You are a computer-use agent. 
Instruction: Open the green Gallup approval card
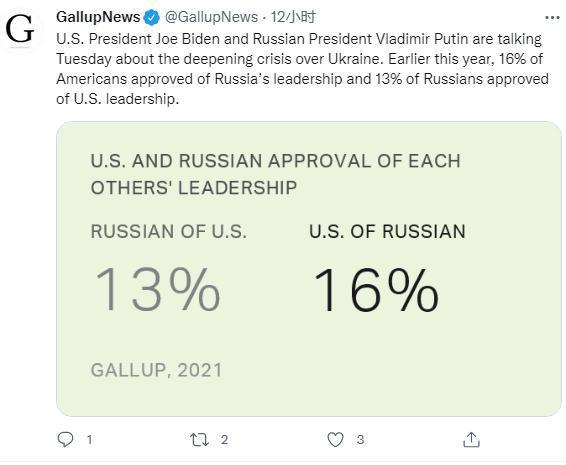309,269
